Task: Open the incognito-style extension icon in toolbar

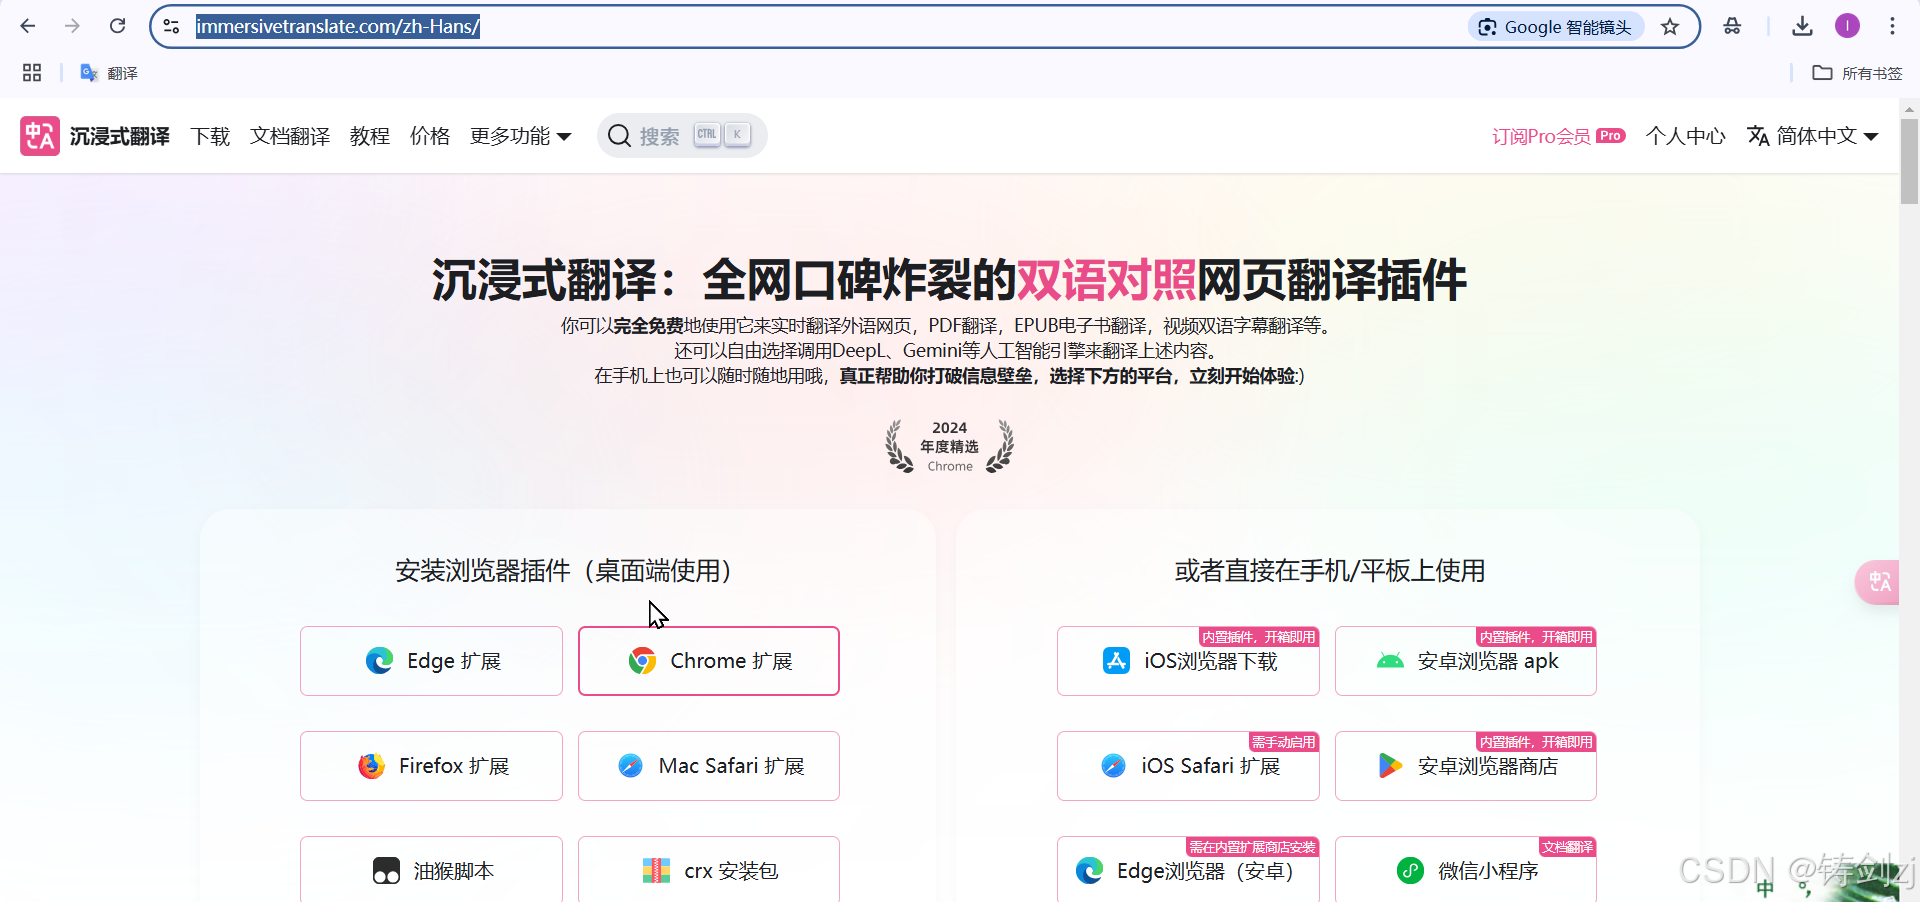Action: tap(1732, 26)
